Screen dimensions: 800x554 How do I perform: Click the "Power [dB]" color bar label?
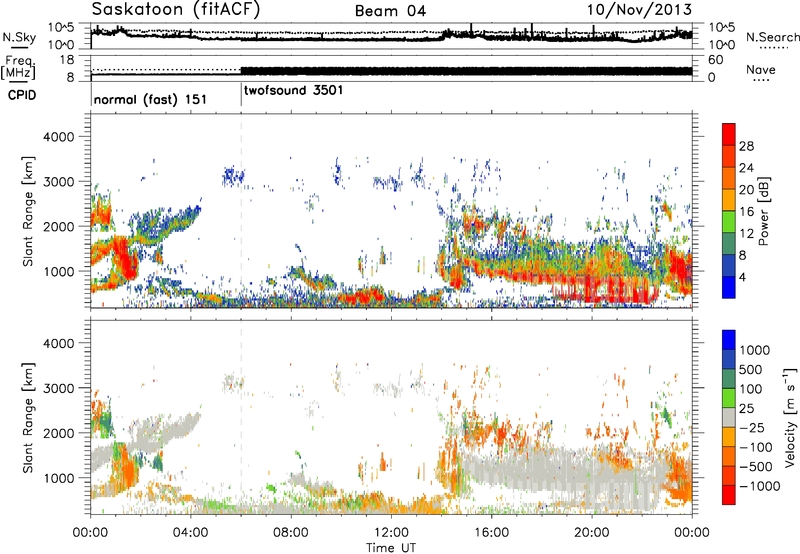click(764, 211)
